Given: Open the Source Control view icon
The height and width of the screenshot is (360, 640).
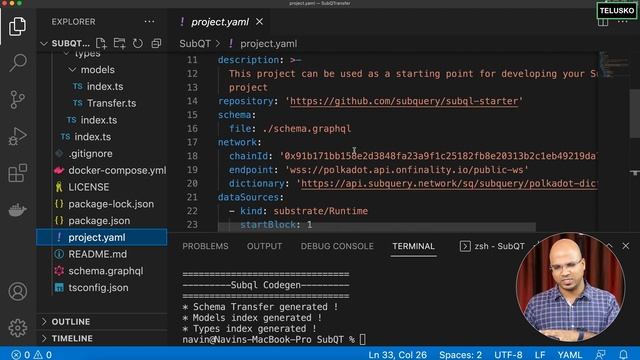Looking at the screenshot, I should tap(17, 100).
